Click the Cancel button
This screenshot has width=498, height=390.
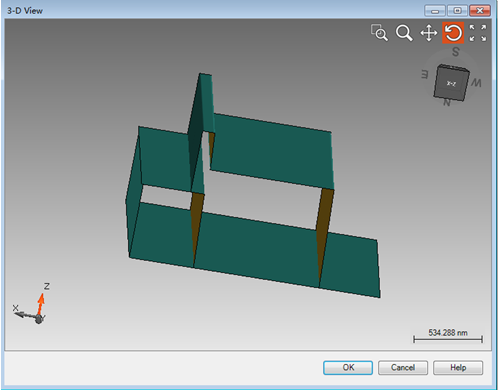[403, 367]
